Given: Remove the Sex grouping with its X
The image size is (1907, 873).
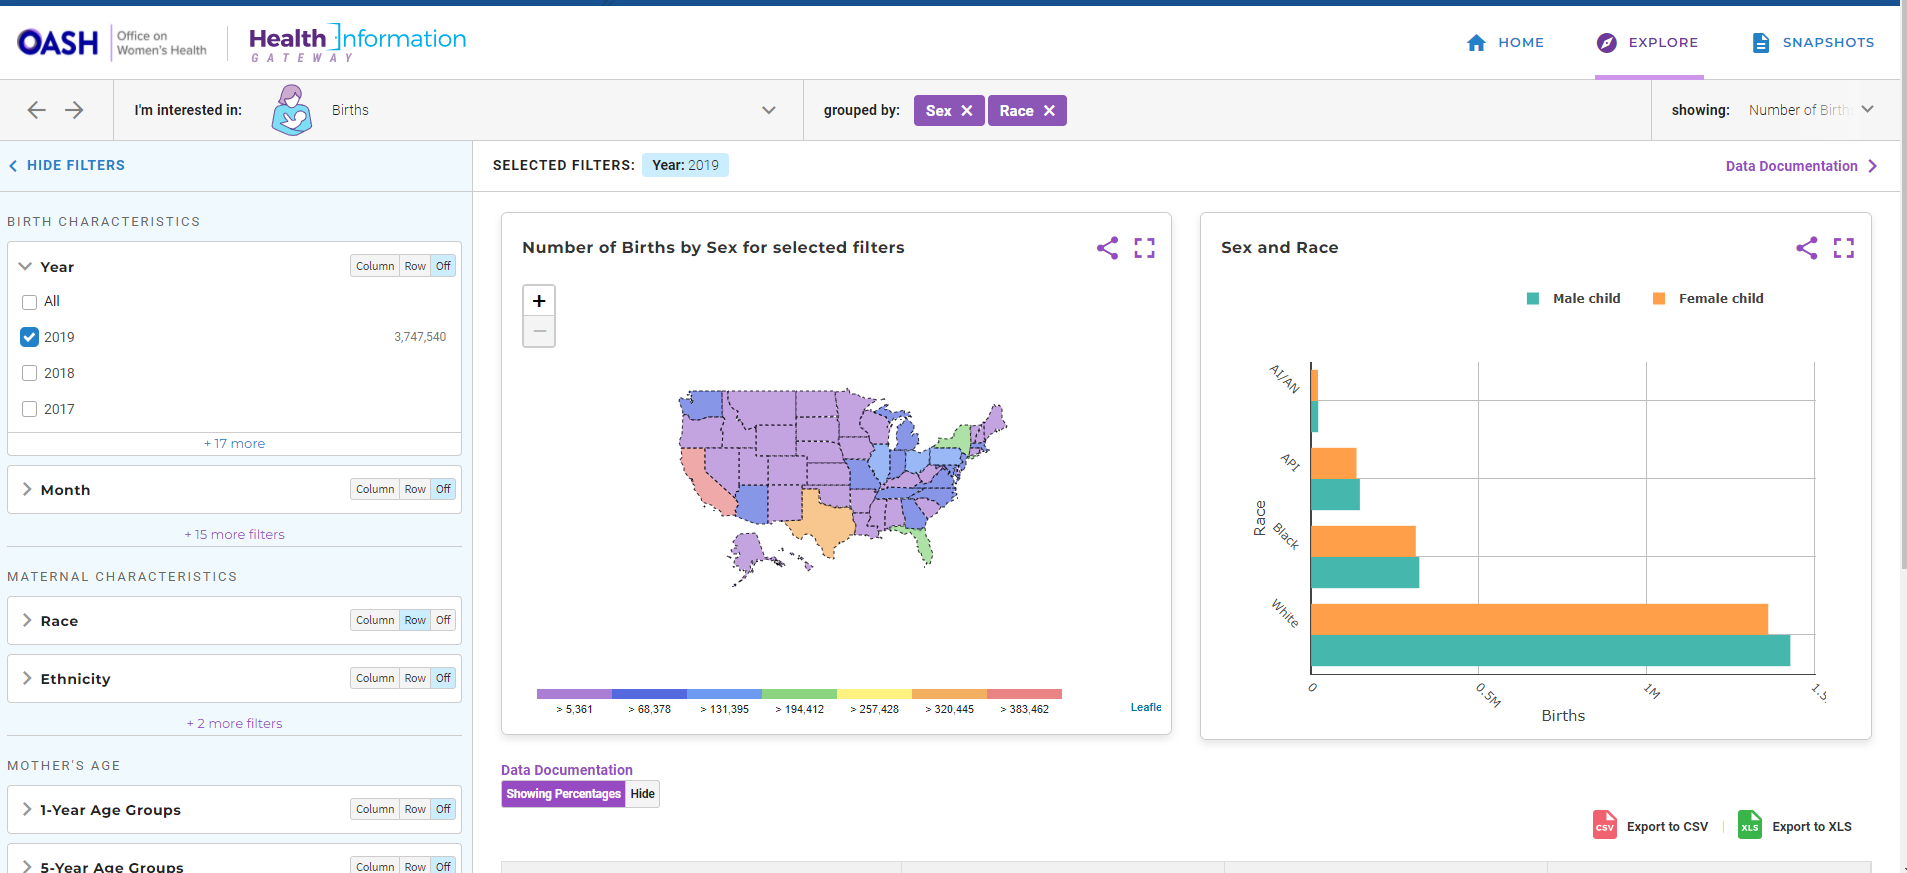Looking at the screenshot, I should tap(967, 111).
